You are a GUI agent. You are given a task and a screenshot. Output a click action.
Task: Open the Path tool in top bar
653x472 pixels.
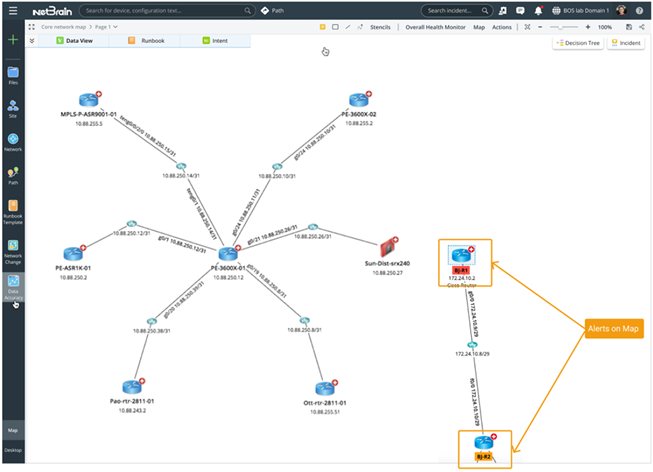pyautogui.click(x=272, y=11)
